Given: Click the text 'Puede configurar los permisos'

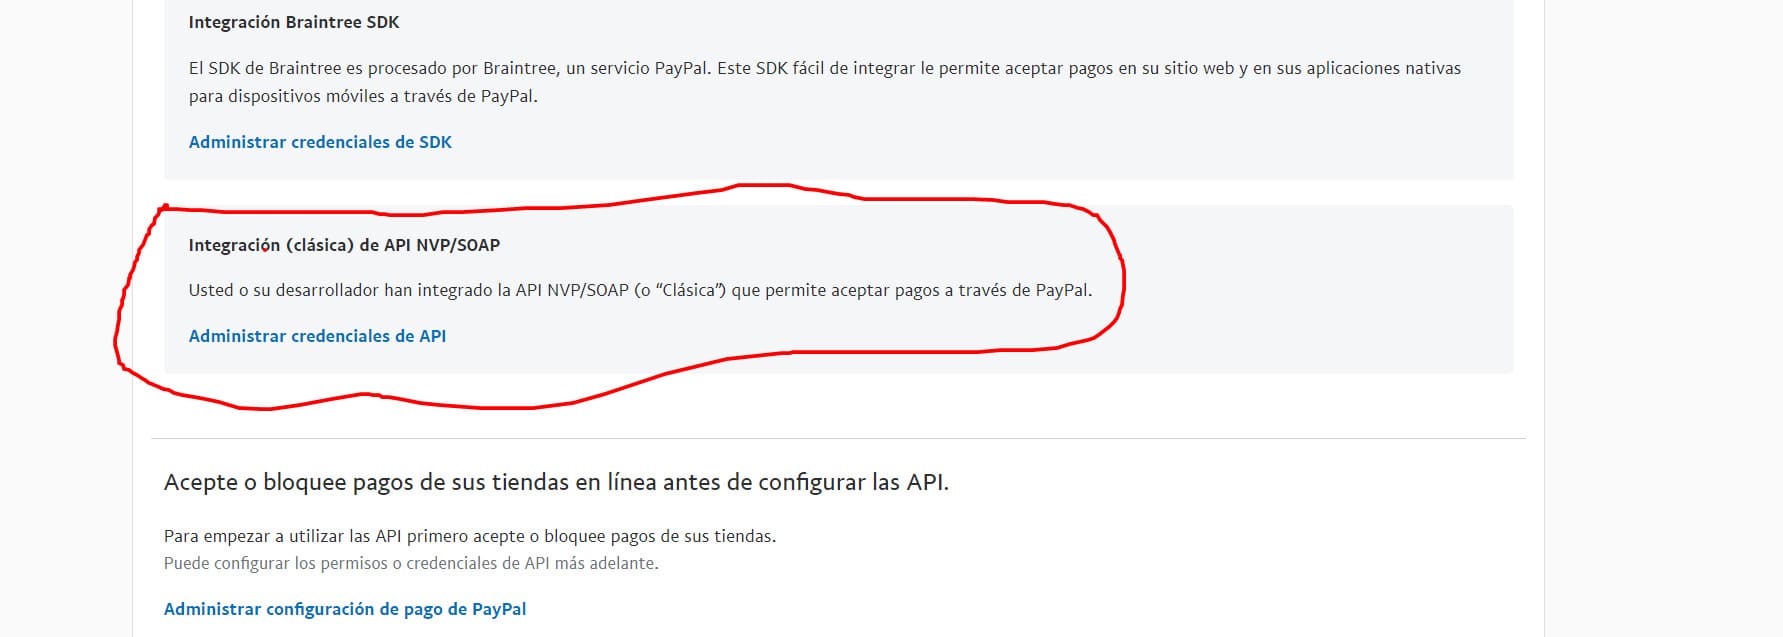Looking at the screenshot, I should click(x=411, y=563).
